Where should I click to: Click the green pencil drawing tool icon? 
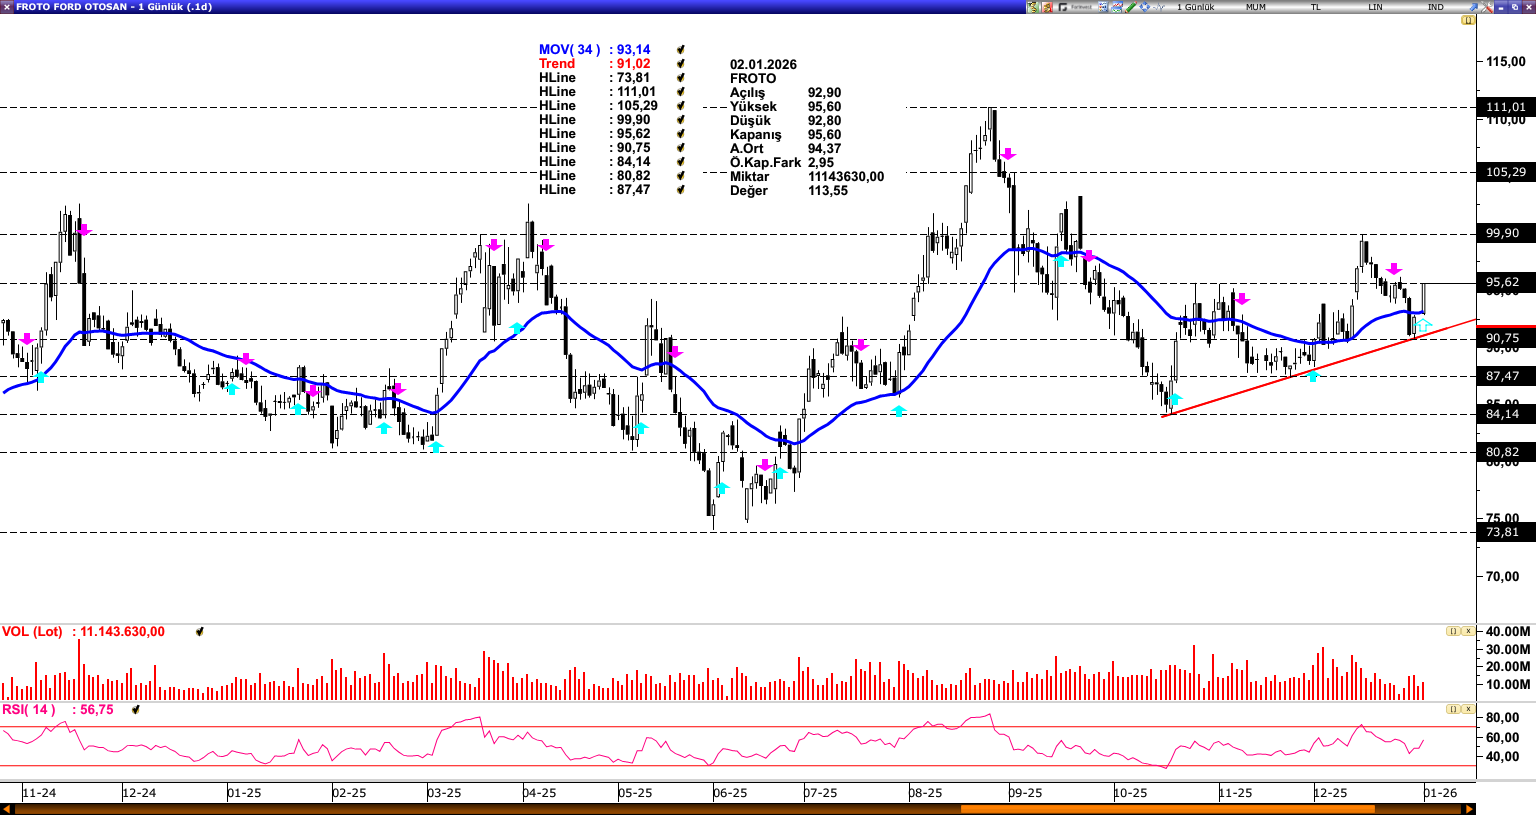1130,7
